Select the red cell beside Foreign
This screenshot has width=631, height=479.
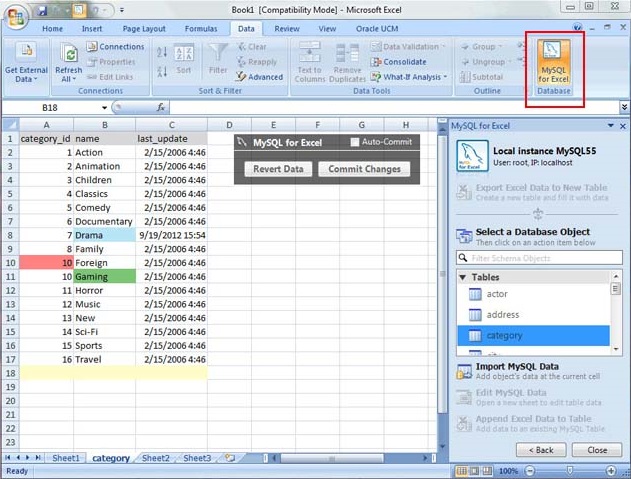tap(46, 263)
